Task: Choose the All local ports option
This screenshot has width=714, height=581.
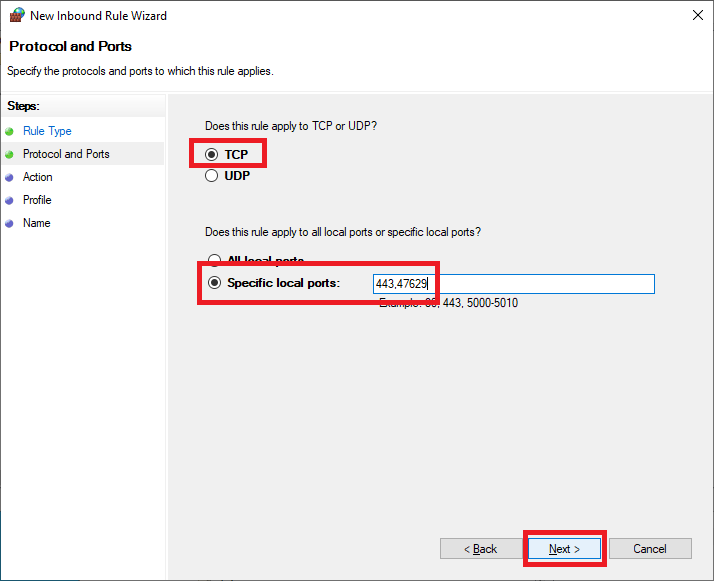Action: pyautogui.click(x=212, y=261)
